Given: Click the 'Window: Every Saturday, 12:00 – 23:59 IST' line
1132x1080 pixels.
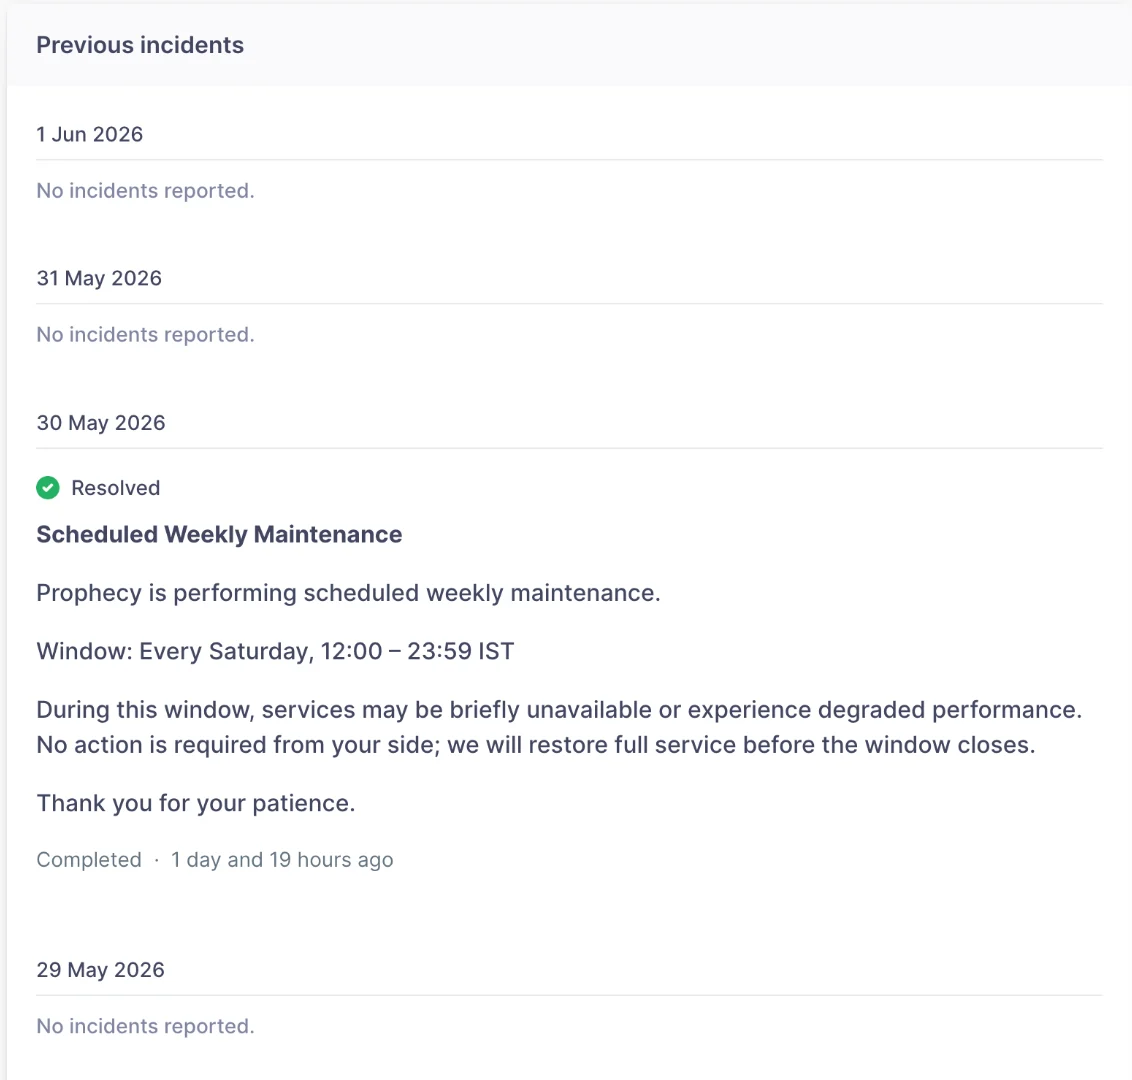Looking at the screenshot, I should tap(275, 651).
